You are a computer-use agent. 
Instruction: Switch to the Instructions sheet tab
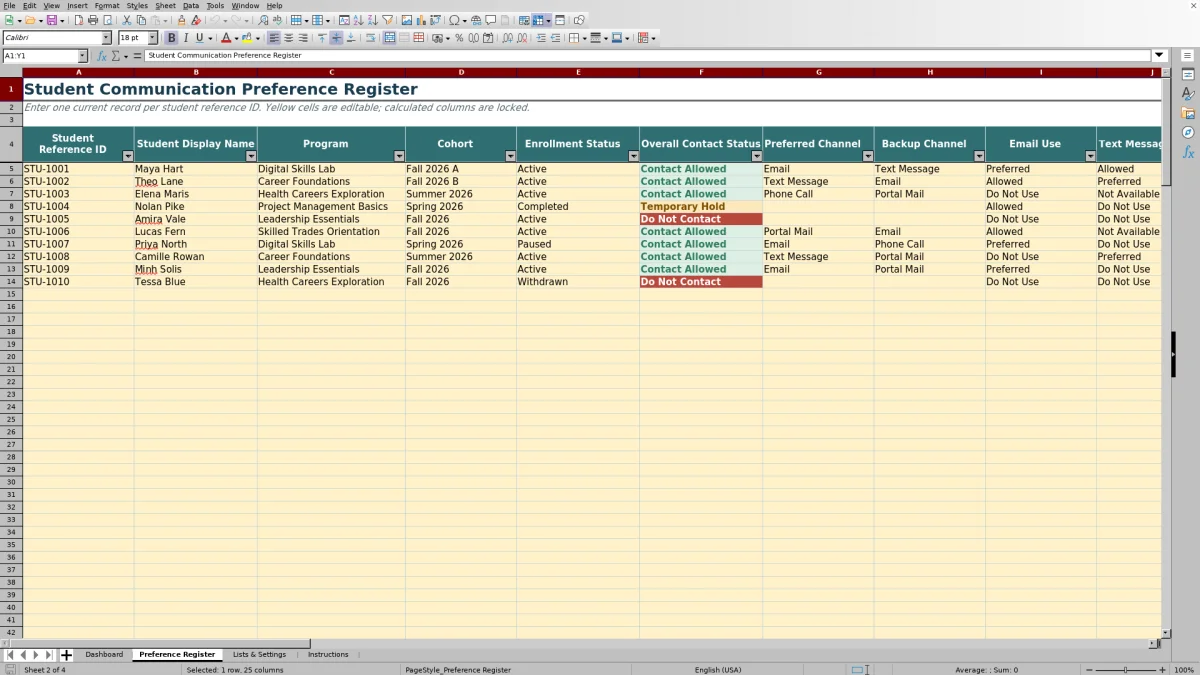click(328, 655)
